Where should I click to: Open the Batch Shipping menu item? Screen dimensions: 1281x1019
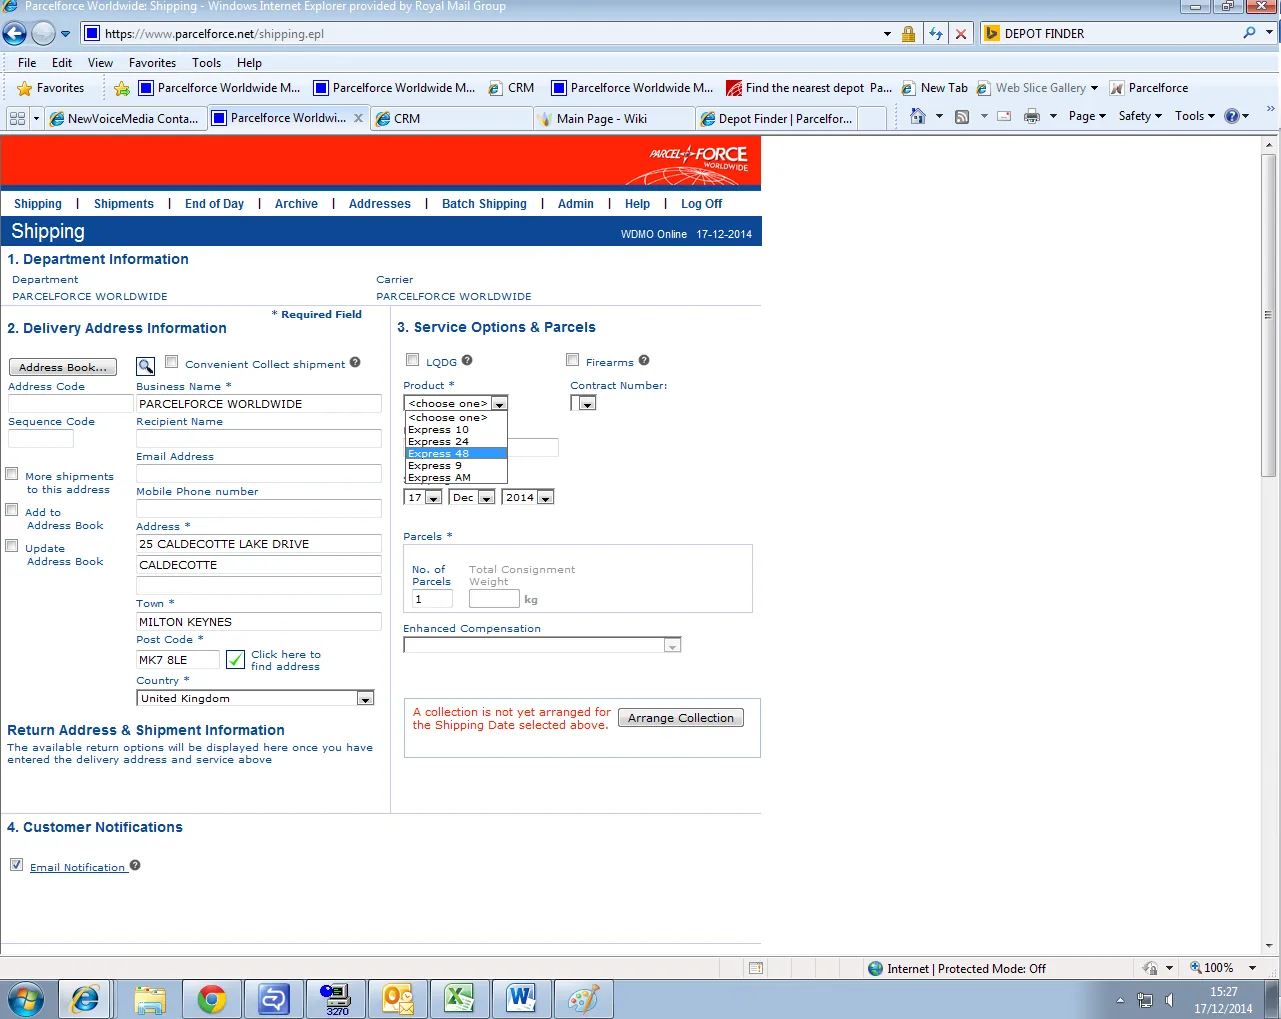[484, 204]
